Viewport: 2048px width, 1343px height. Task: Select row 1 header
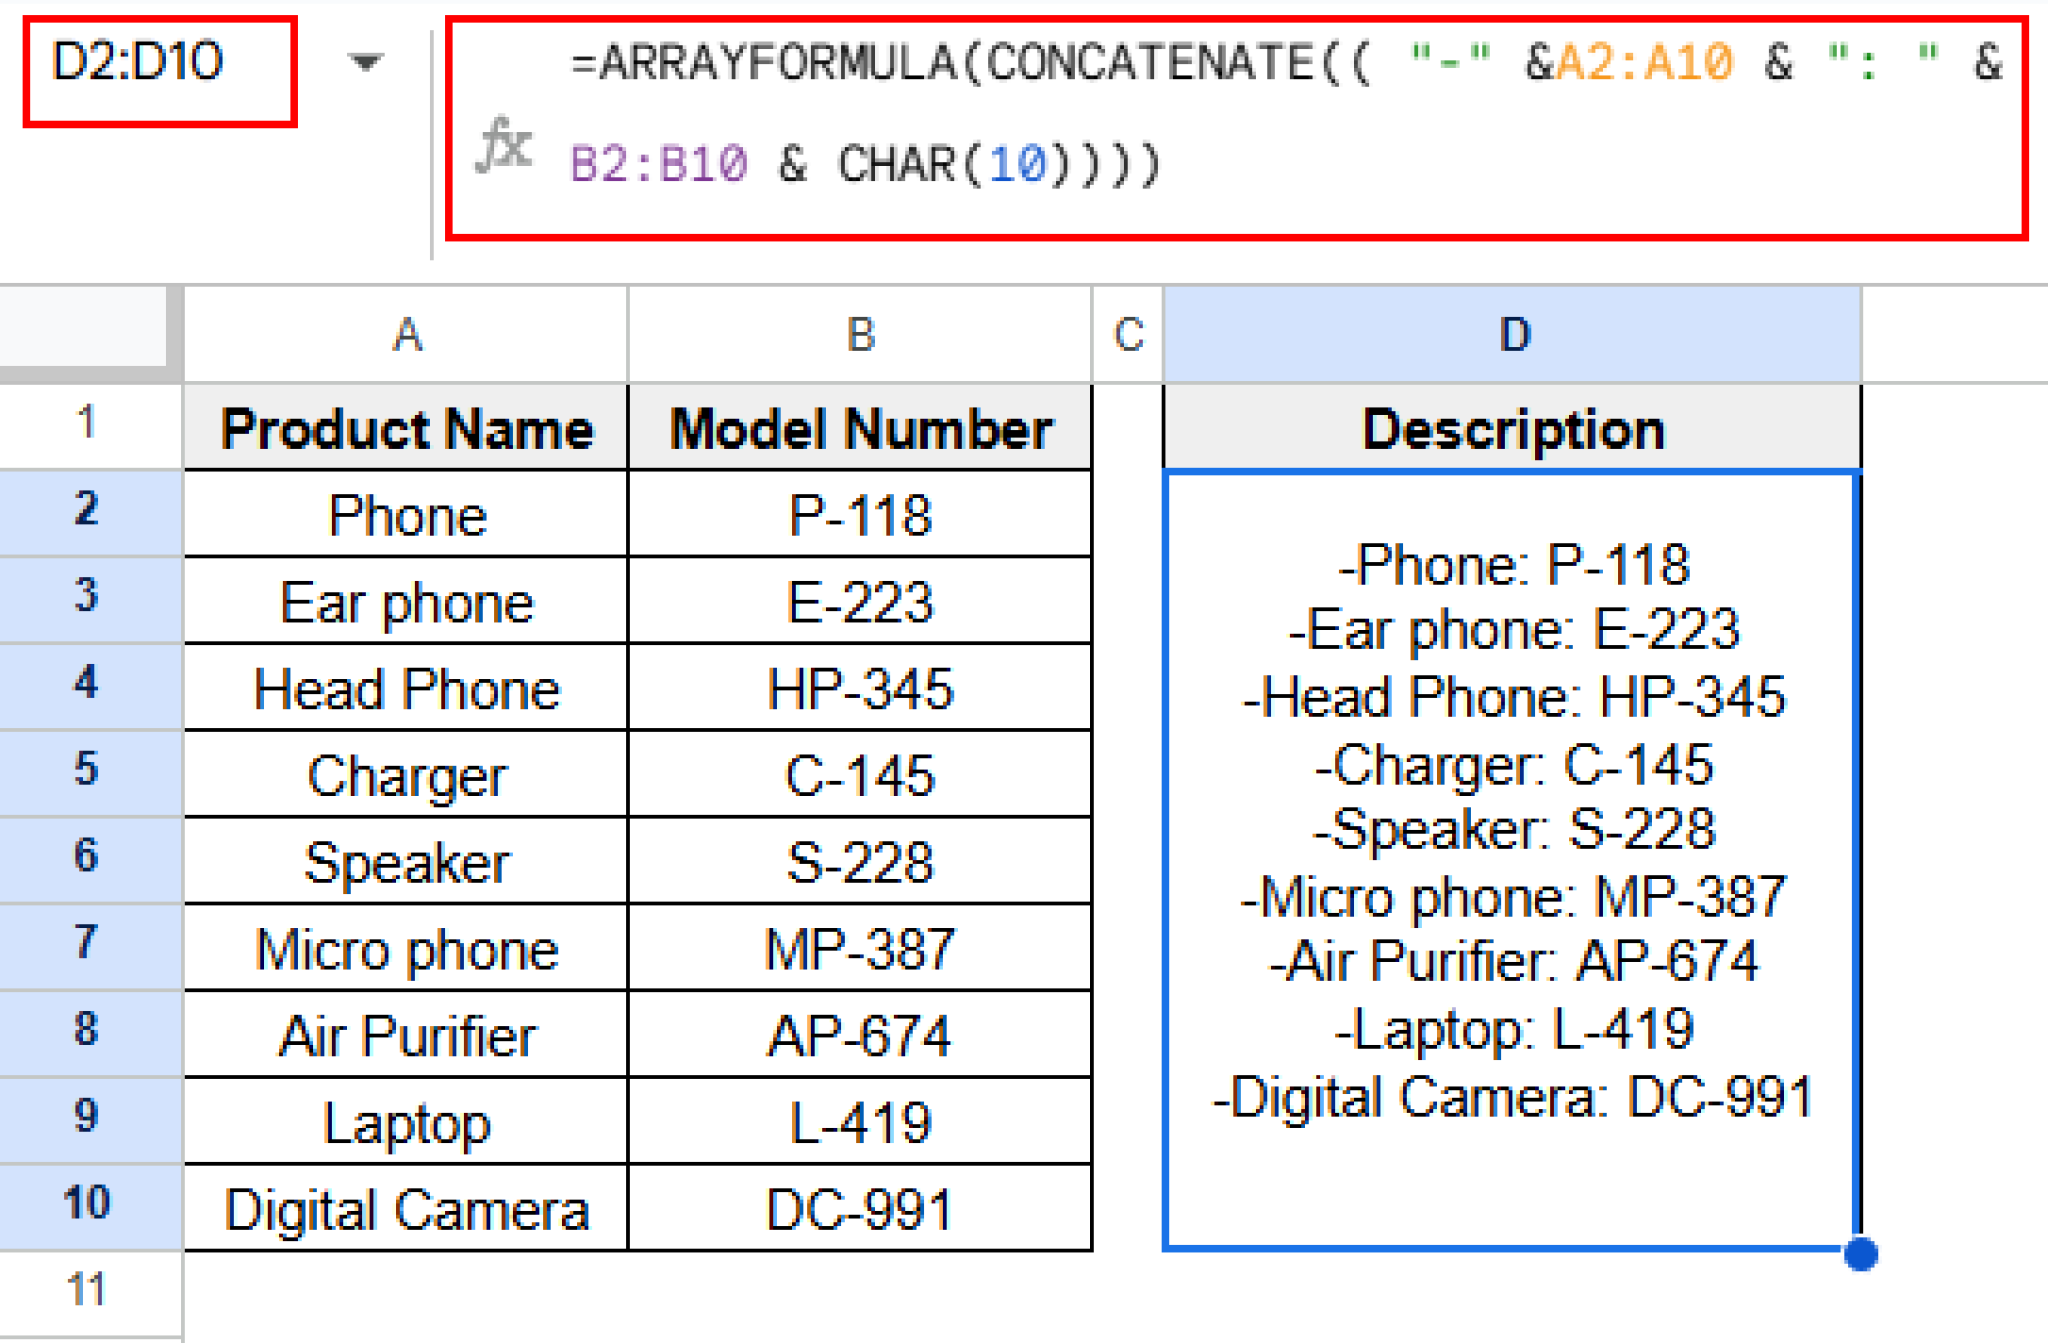pyautogui.click(x=85, y=425)
